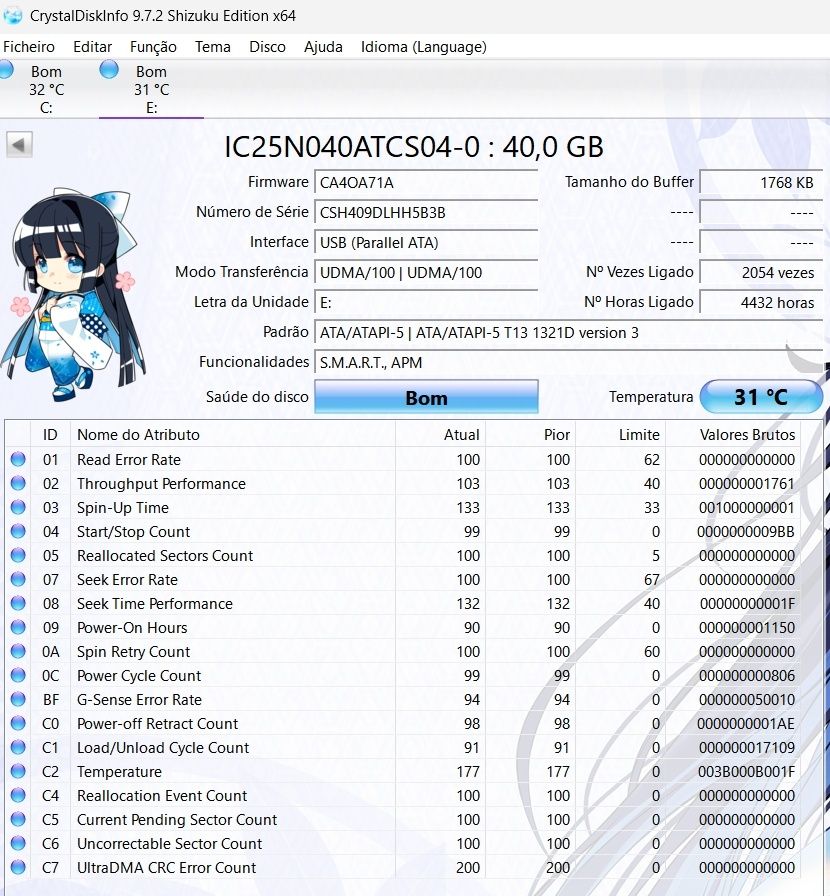830x896 pixels.
Task: Click the 31 °C temperature button
Action: 761,397
